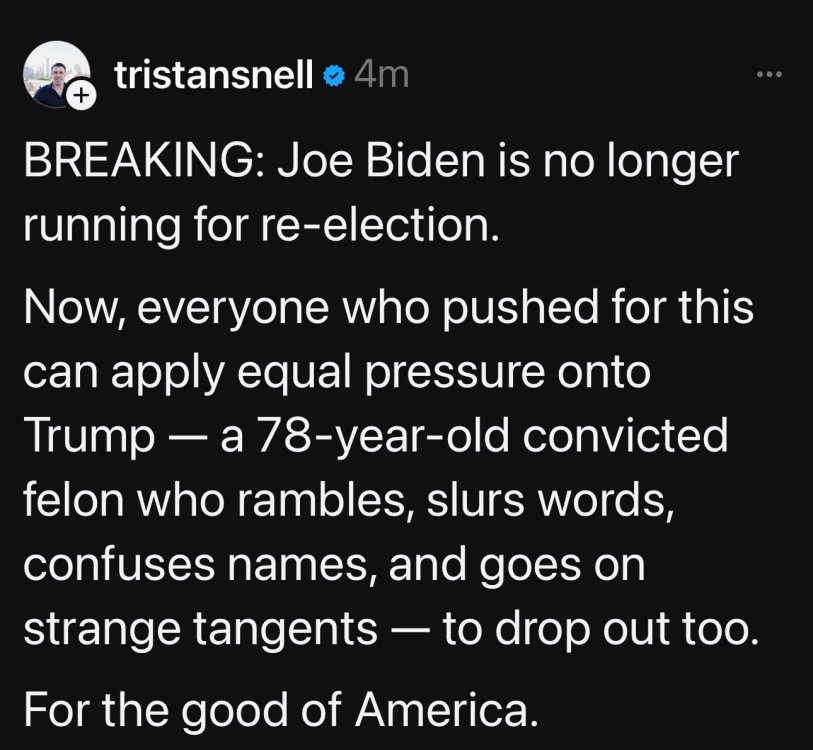Open the tristansnell username link
This screenshot has width=813, height=750.
(215, 75)
